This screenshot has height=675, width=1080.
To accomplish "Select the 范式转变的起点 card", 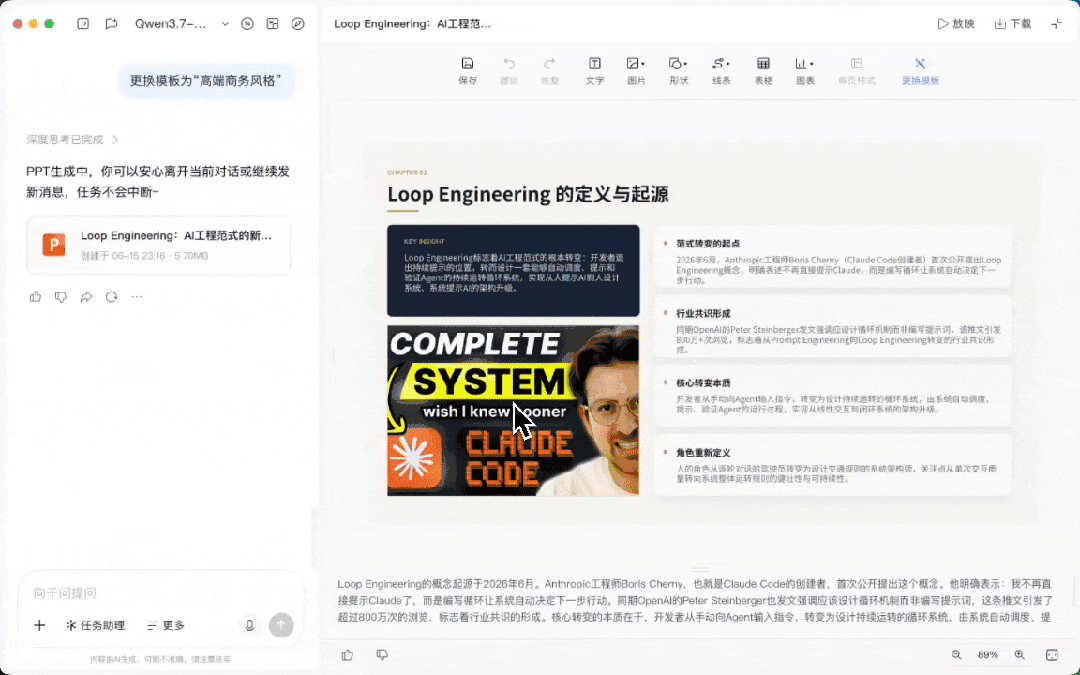I will pyautogui.click(x=833, y=258).
